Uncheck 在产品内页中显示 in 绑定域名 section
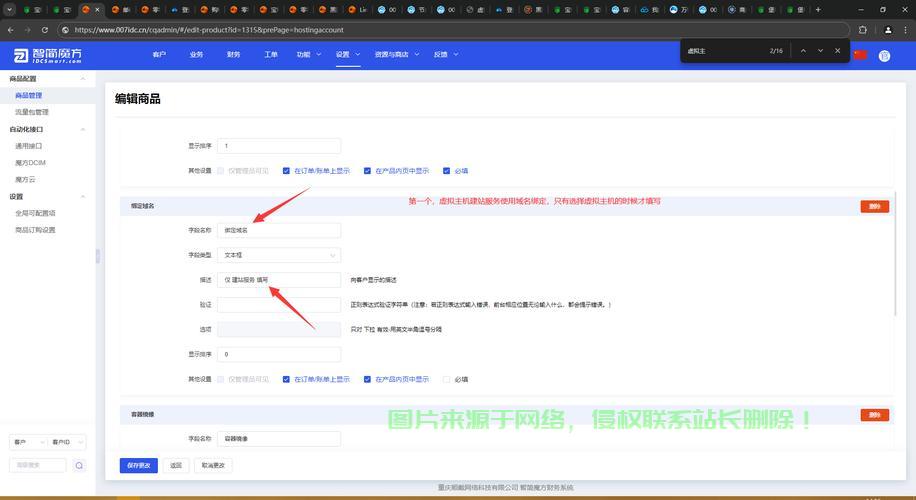The width and height of the screenshot is (916, 500). pyautogui.click(x=367, y=379)
